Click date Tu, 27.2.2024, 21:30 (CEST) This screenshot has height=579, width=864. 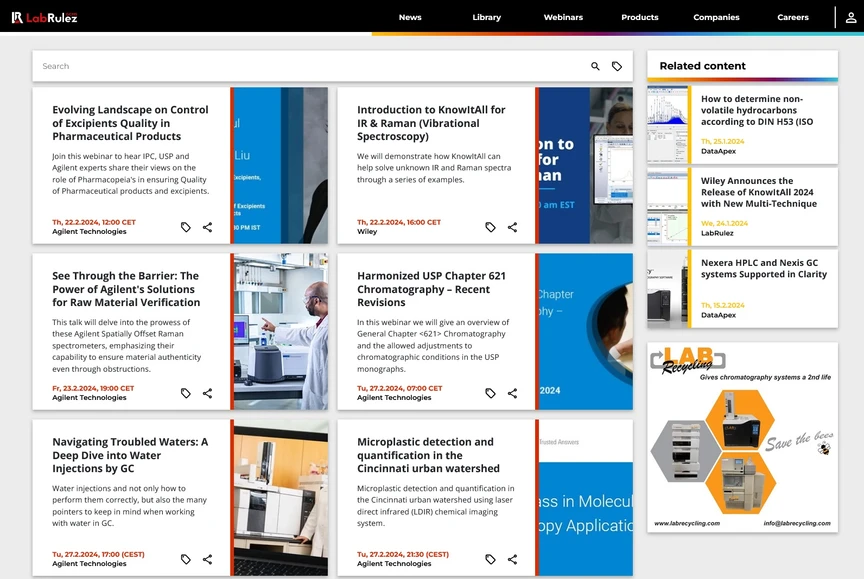click(403, 554)
